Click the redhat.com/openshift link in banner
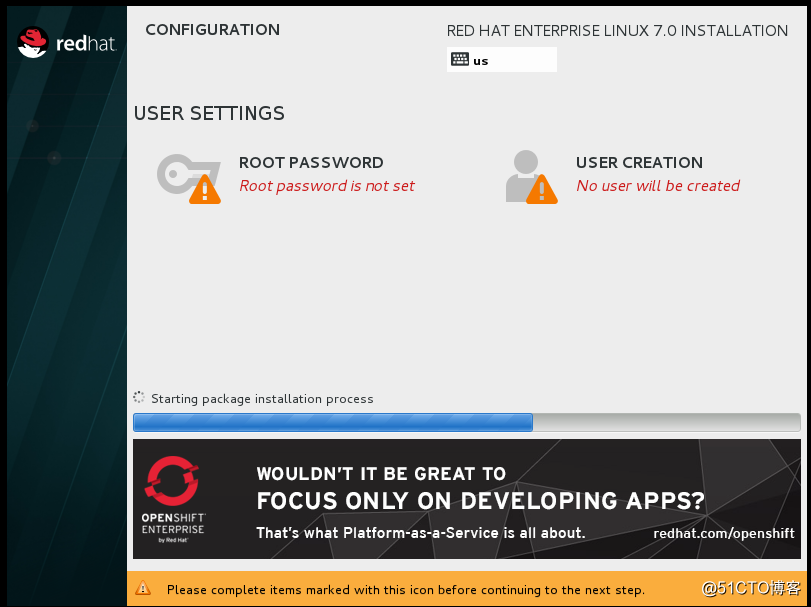The width and height of the screenshot is (811, 607). (724, 533)
